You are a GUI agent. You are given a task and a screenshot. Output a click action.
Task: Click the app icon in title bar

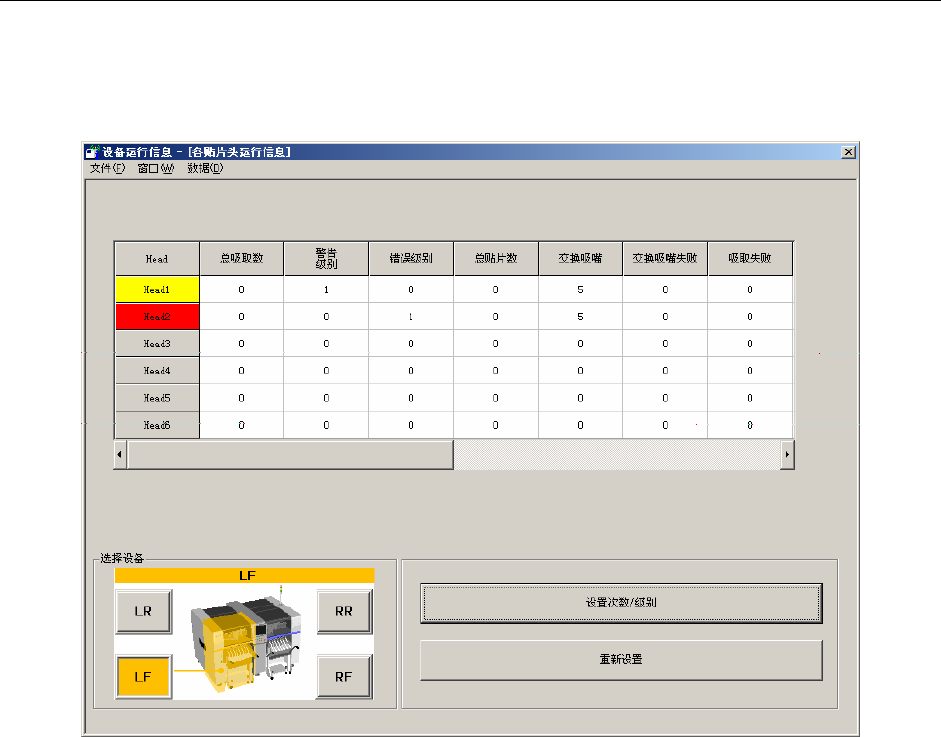point(92,152)
